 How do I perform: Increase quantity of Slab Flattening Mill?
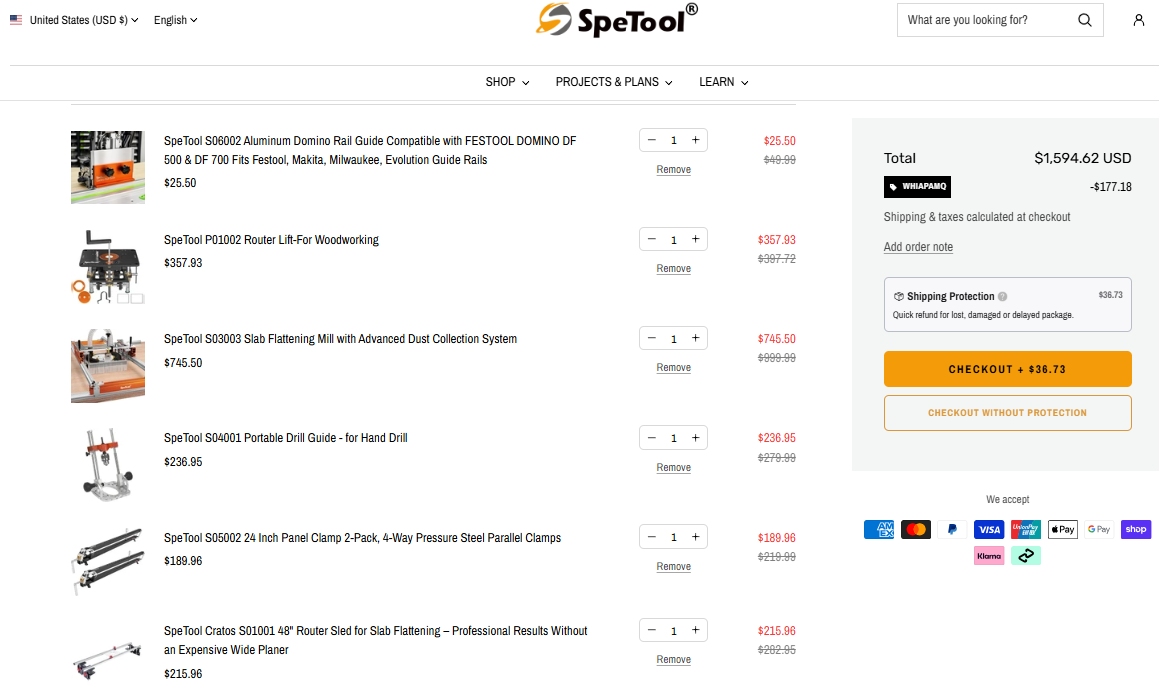(x=696, y=338)
